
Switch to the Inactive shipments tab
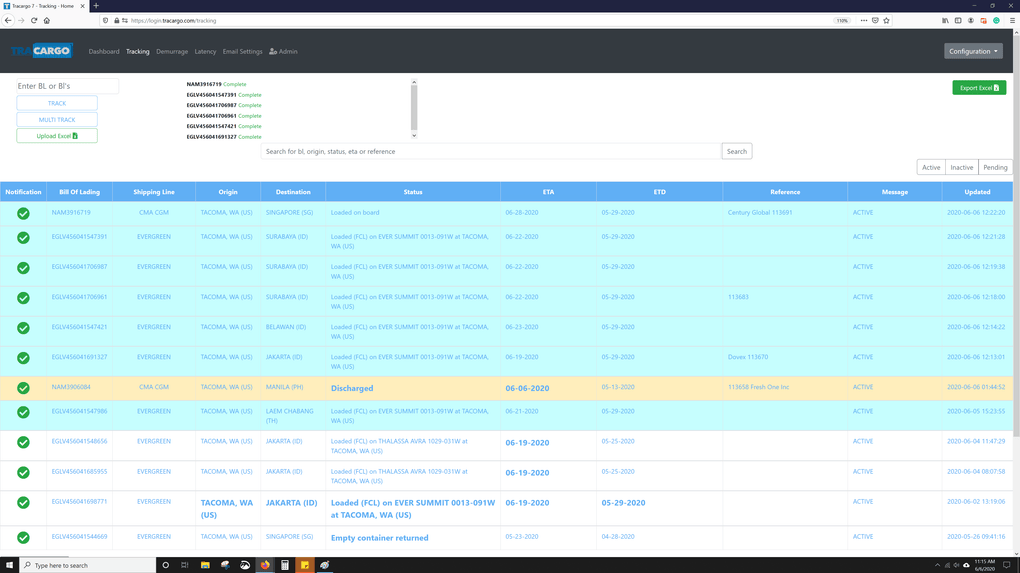pyautogui.click(x=961, y=167)
